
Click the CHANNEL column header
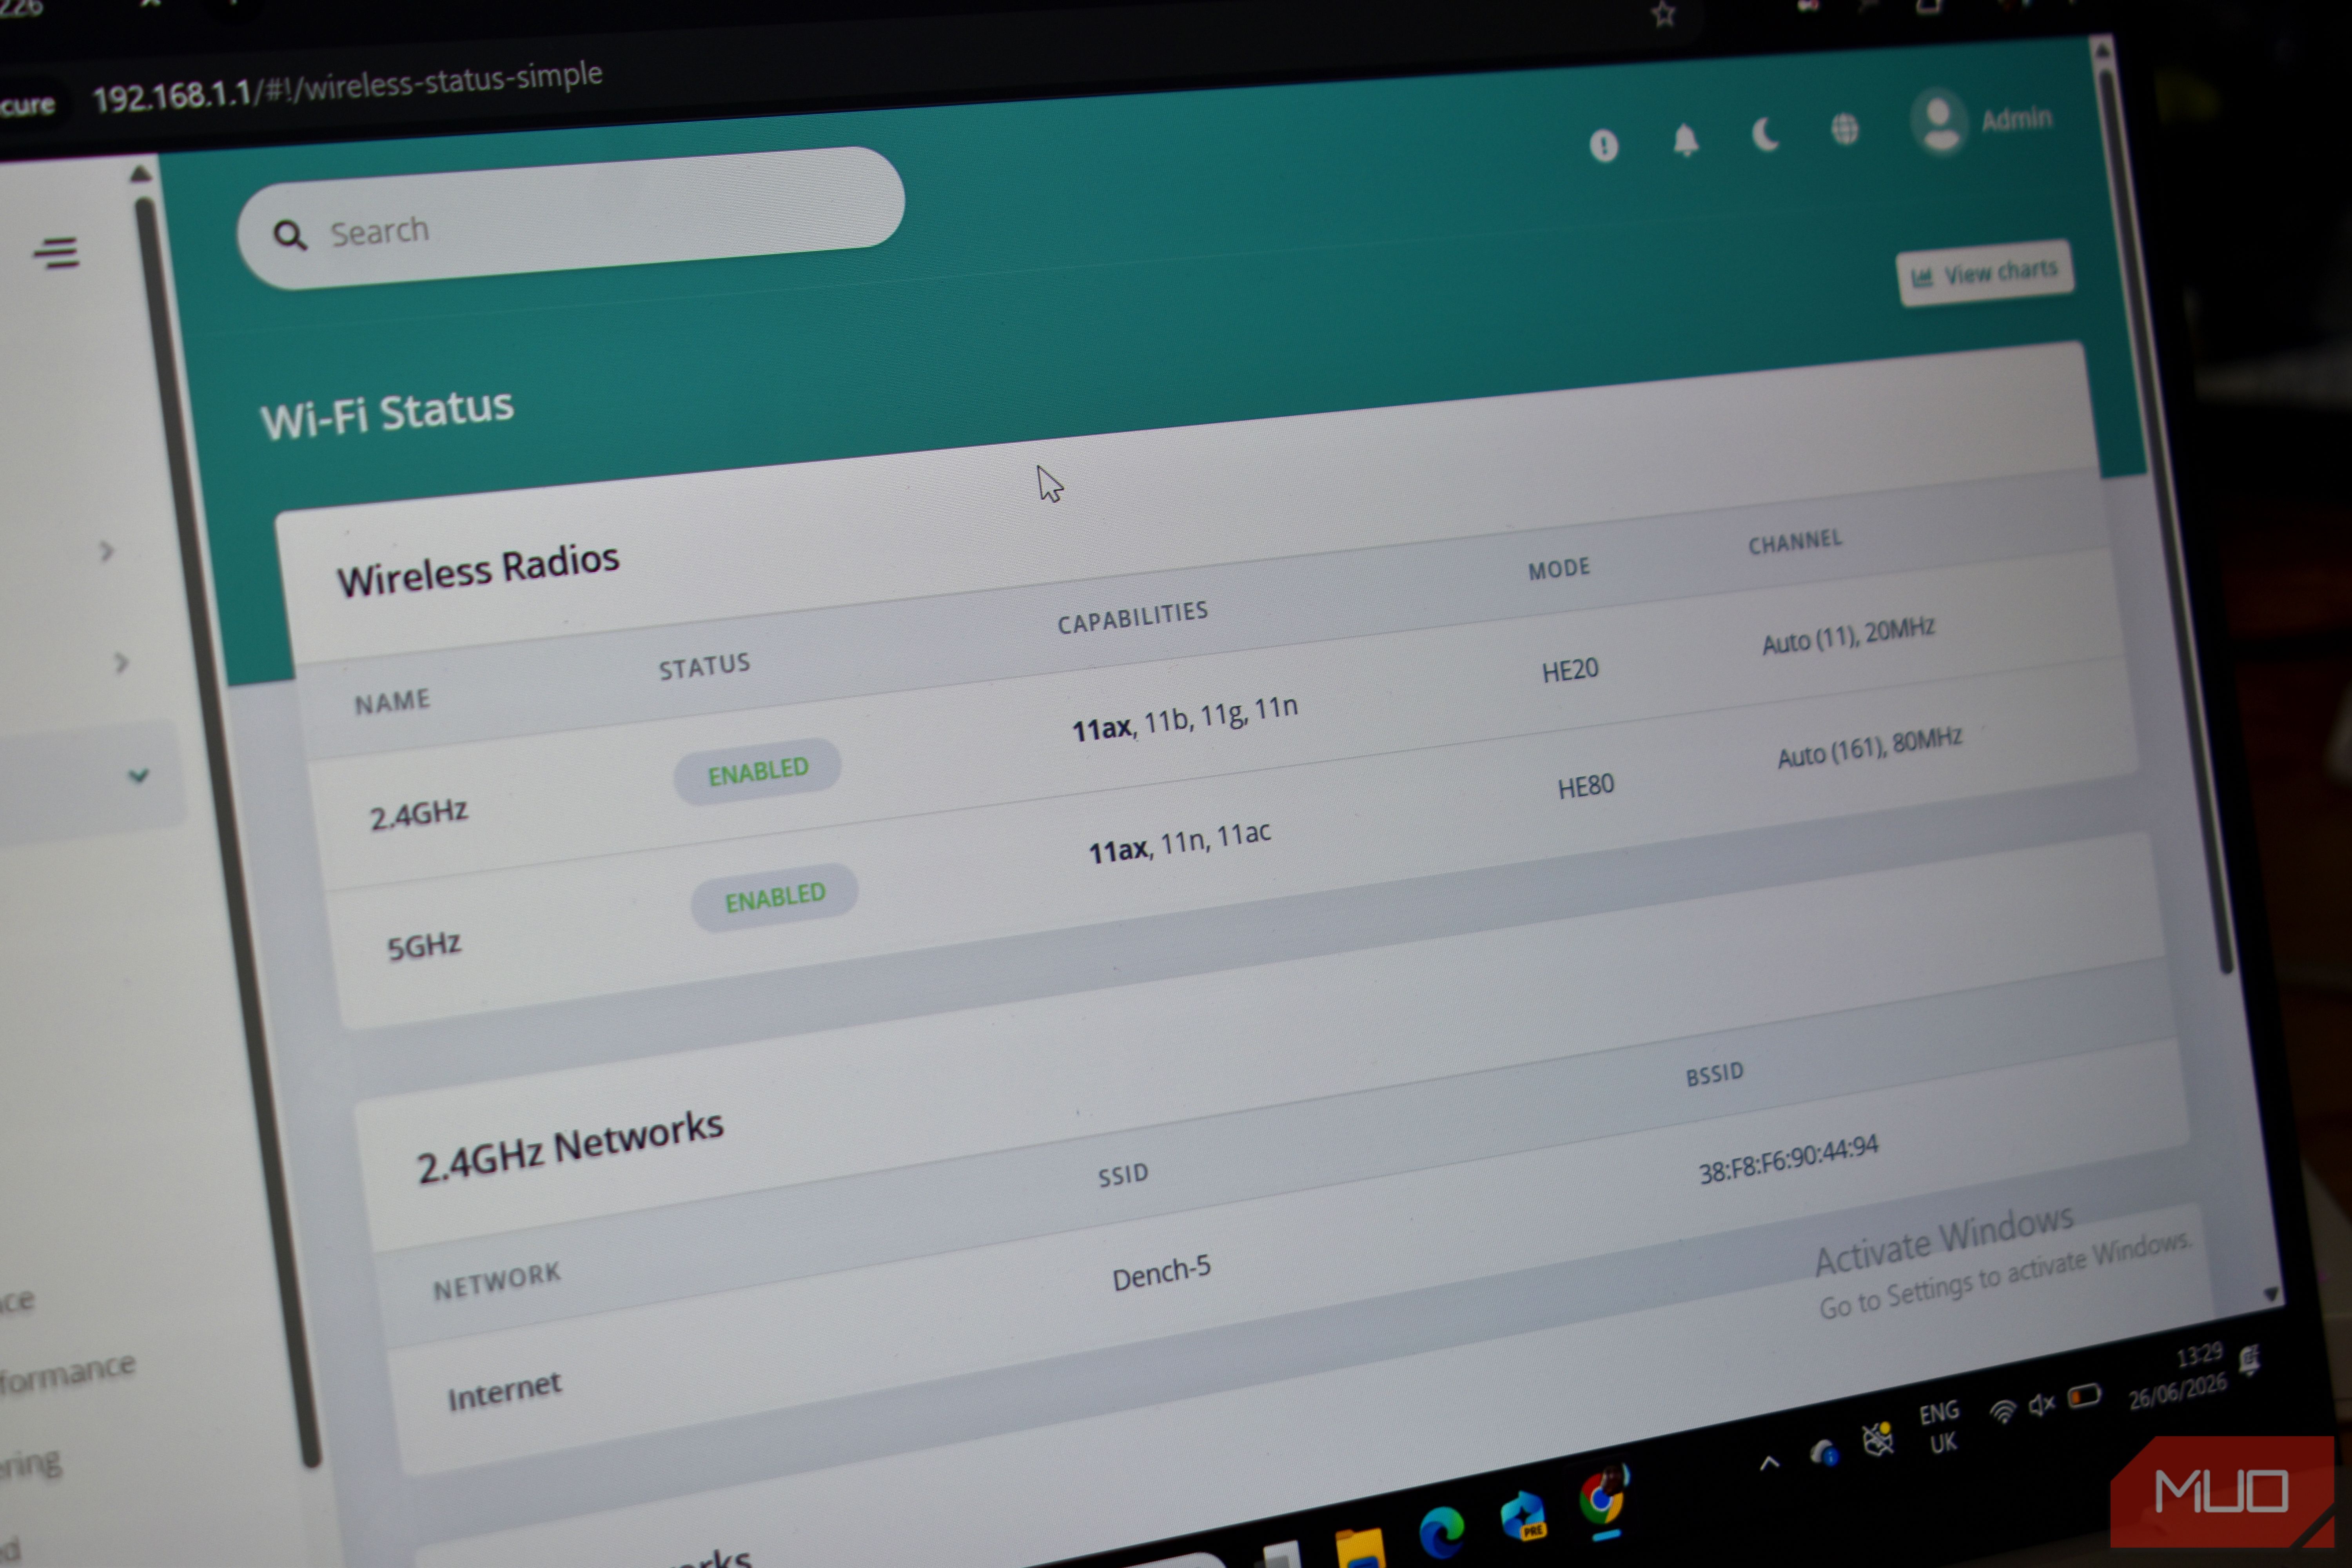tap(1795, 542)
